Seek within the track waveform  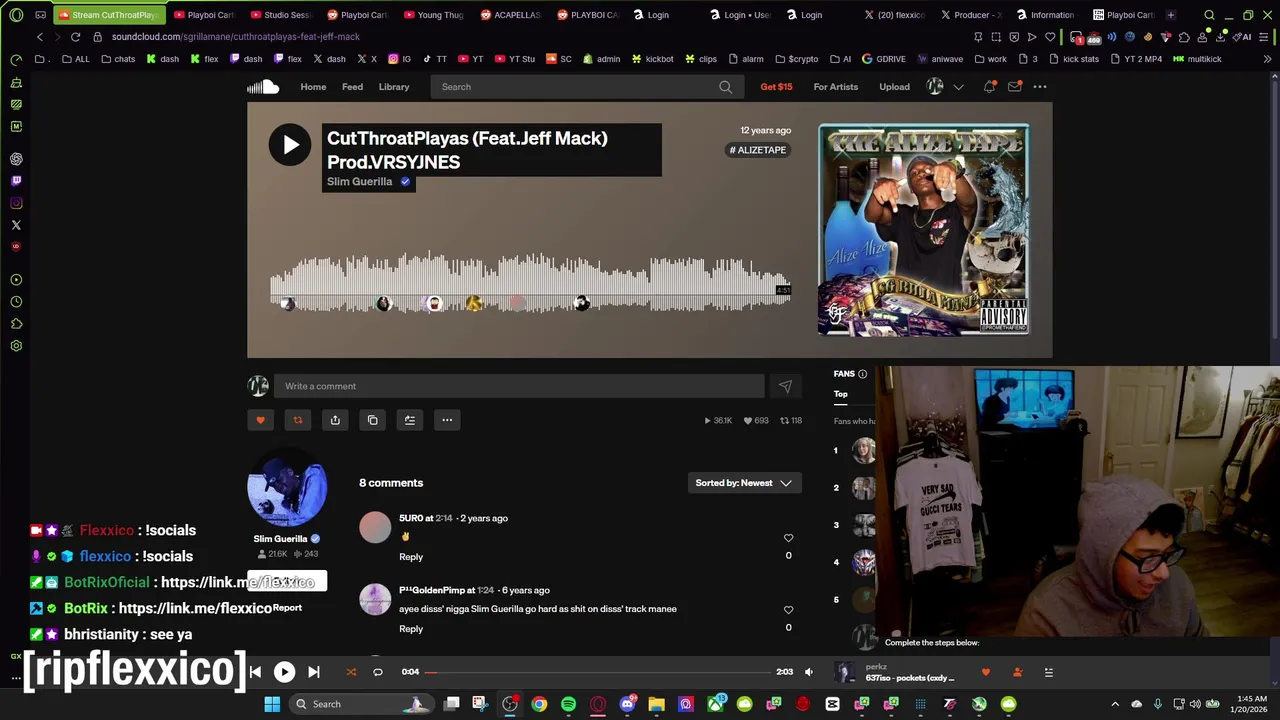pos(530,282)
